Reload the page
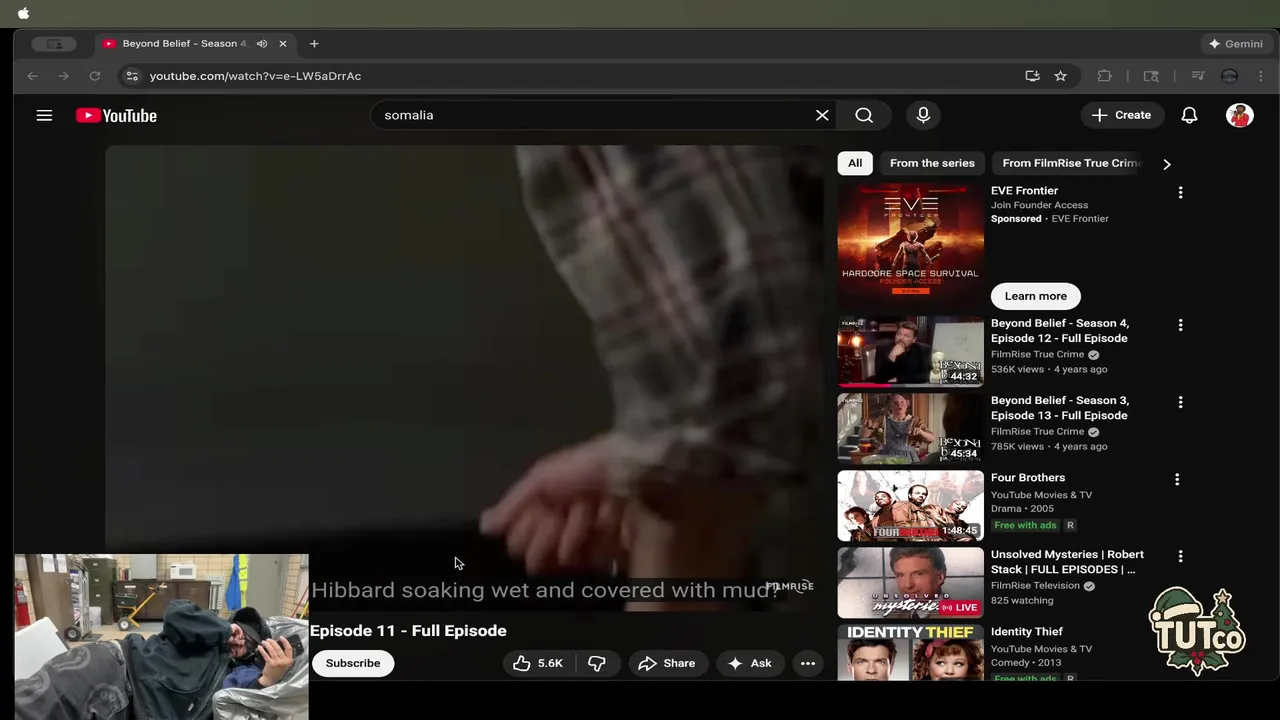The width and height of the screenshot is (1280, 720). point(95,76)
